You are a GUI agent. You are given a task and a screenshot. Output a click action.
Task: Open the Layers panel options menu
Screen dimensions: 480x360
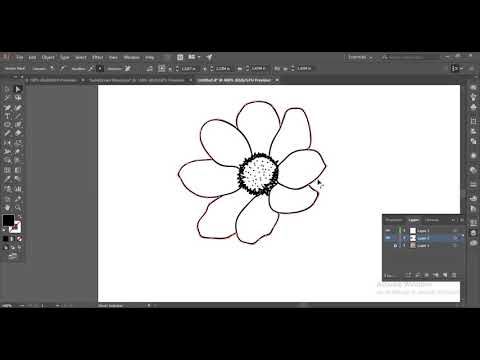tap(462, 220)
